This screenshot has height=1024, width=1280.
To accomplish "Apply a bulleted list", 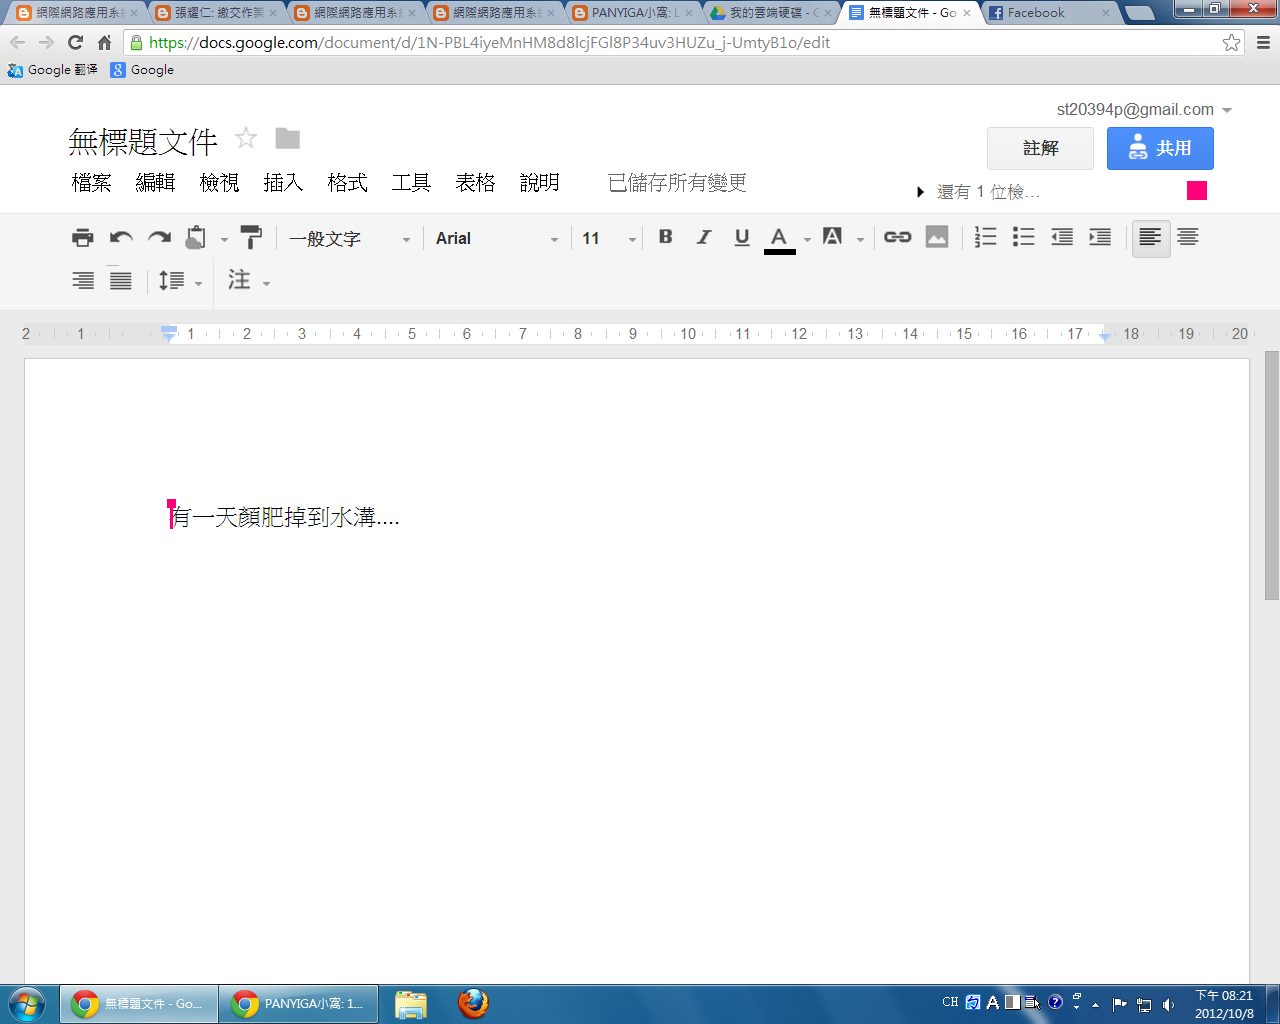I will coord(1023,238).
